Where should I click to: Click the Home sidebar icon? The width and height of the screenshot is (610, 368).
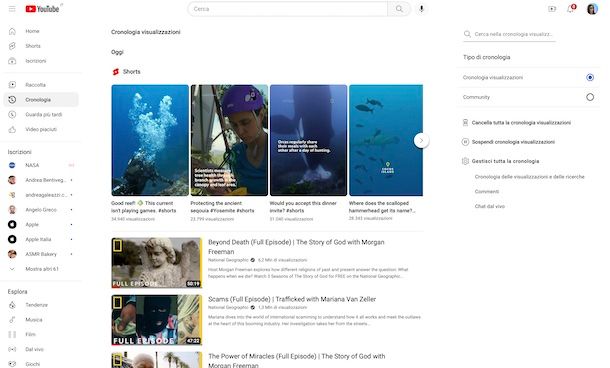(x=12, y=31)
